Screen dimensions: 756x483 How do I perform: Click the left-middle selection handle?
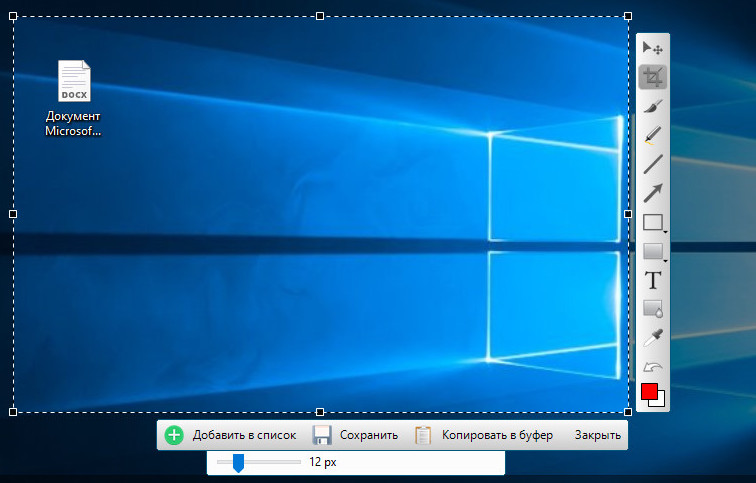pos(13,214)
